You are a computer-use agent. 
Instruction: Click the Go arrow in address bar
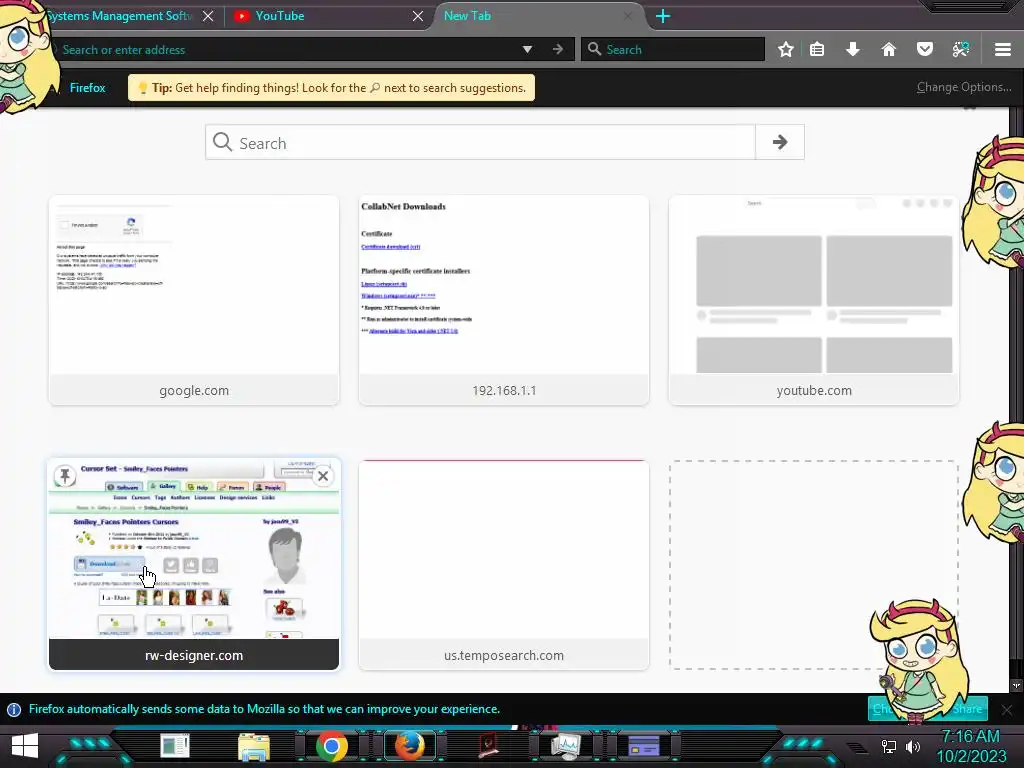point(558,50)
